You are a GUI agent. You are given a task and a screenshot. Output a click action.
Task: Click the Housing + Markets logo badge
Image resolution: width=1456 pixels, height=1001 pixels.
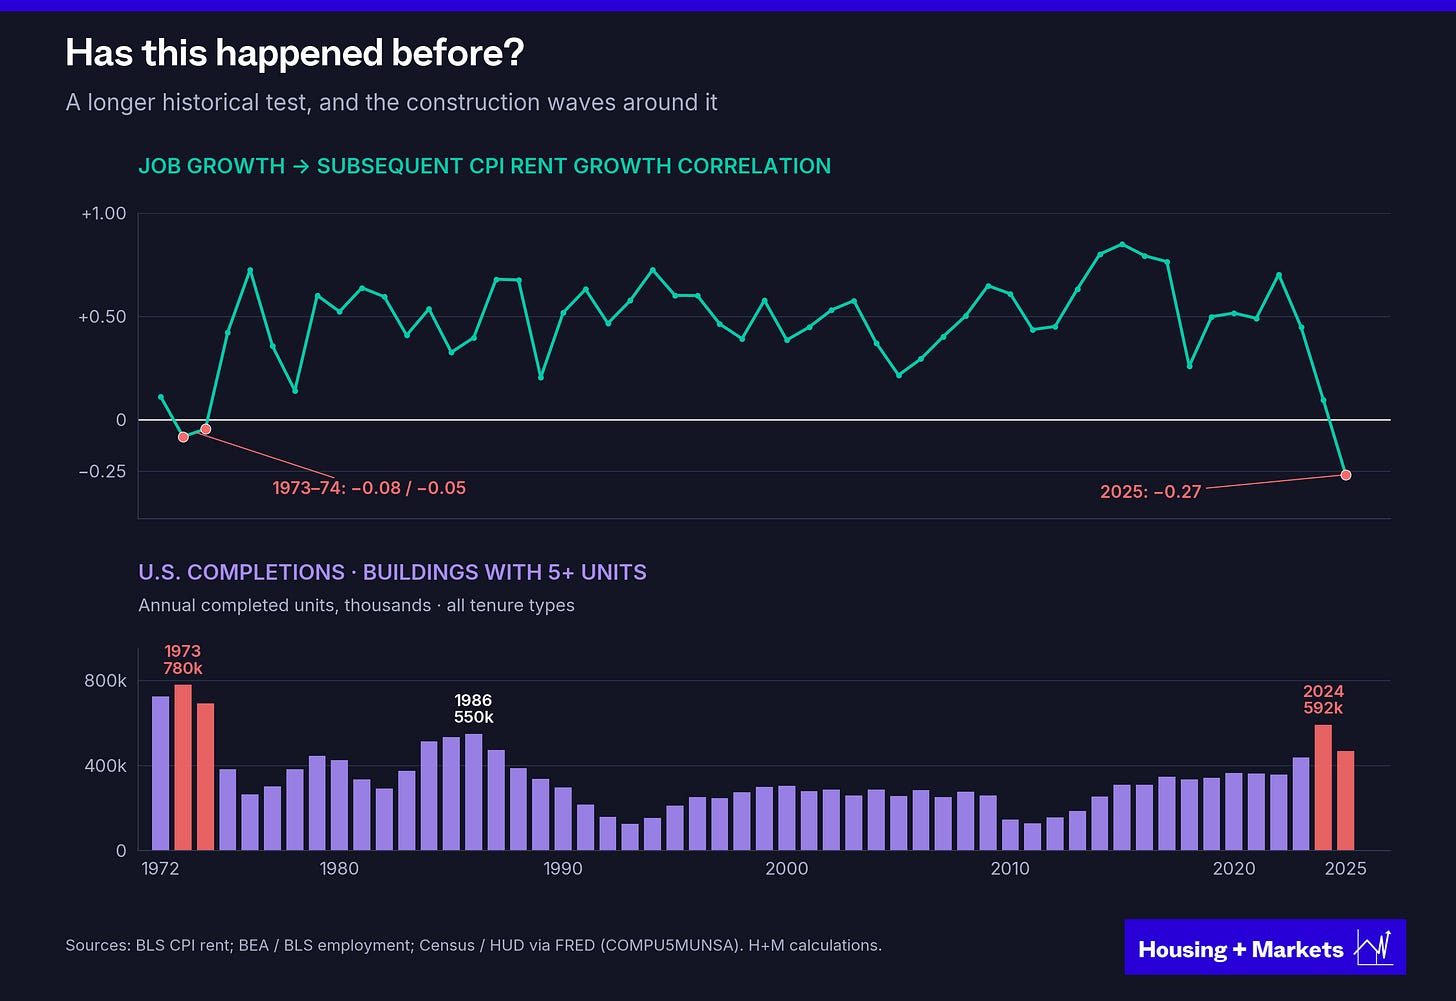pos(1265,947)
